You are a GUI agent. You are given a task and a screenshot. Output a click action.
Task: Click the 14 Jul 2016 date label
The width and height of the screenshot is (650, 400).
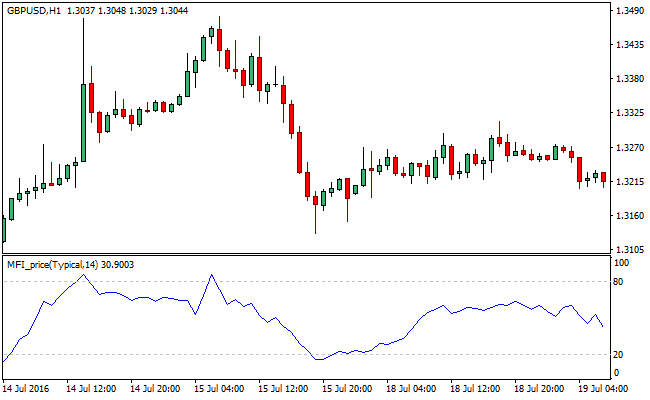tap(26, 388)
